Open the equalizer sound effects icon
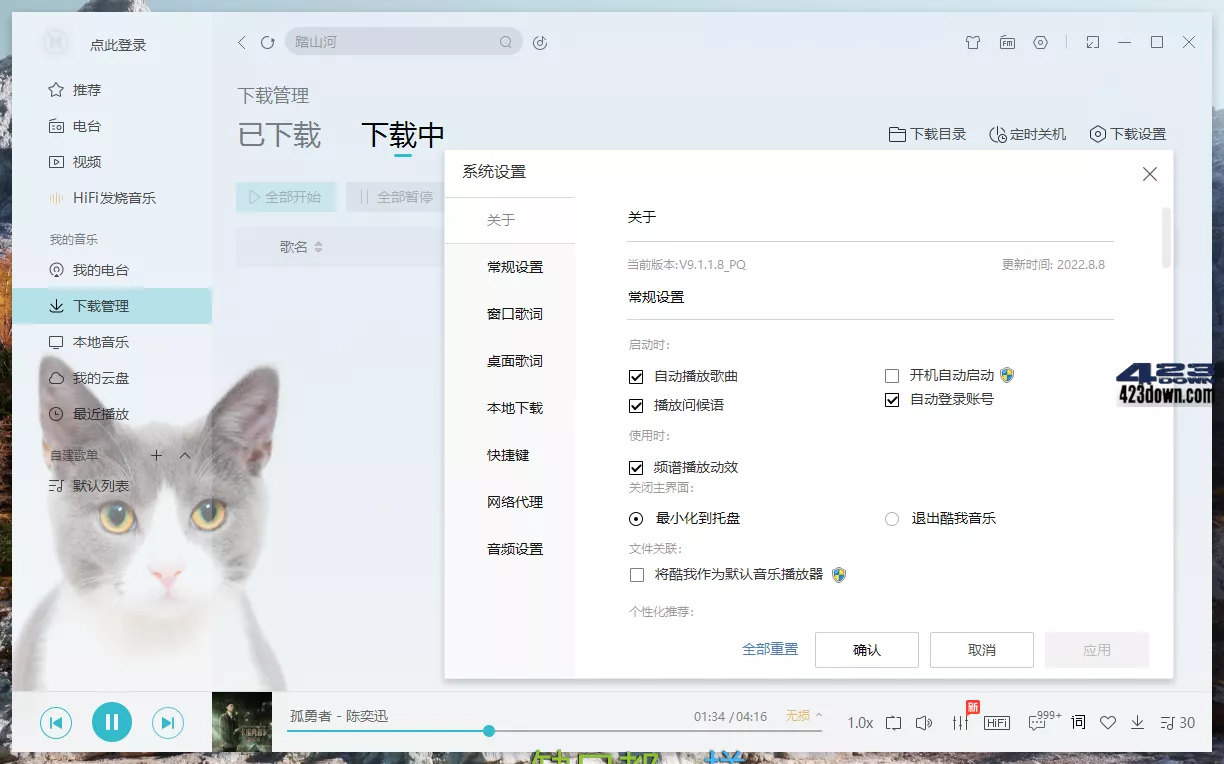Image resolution: width=1224 pixels, height=764 pixels. click(960, 722)
